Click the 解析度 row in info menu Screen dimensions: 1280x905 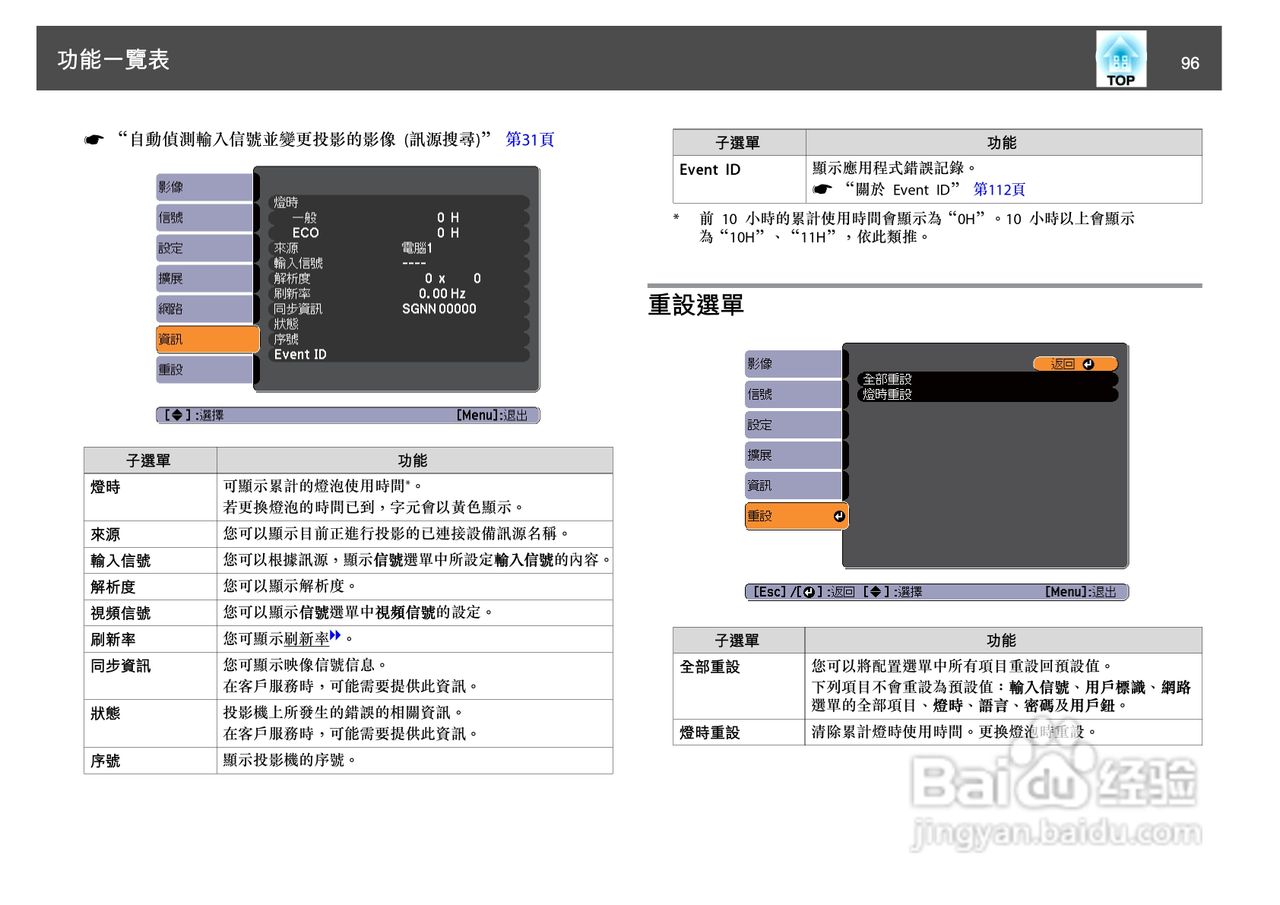click(400, 278)
